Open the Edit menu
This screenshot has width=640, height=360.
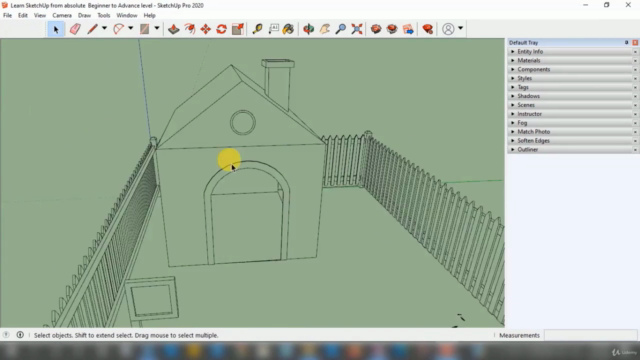click(22, 16)
